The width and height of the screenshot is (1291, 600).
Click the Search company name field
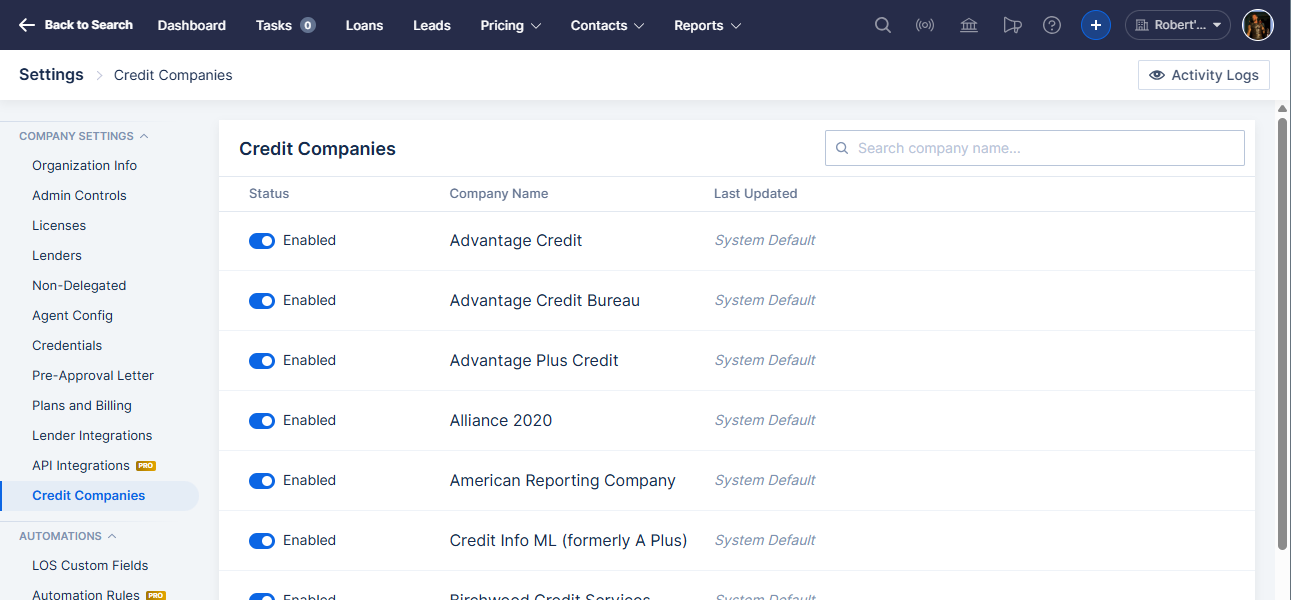click(1035, 148)
